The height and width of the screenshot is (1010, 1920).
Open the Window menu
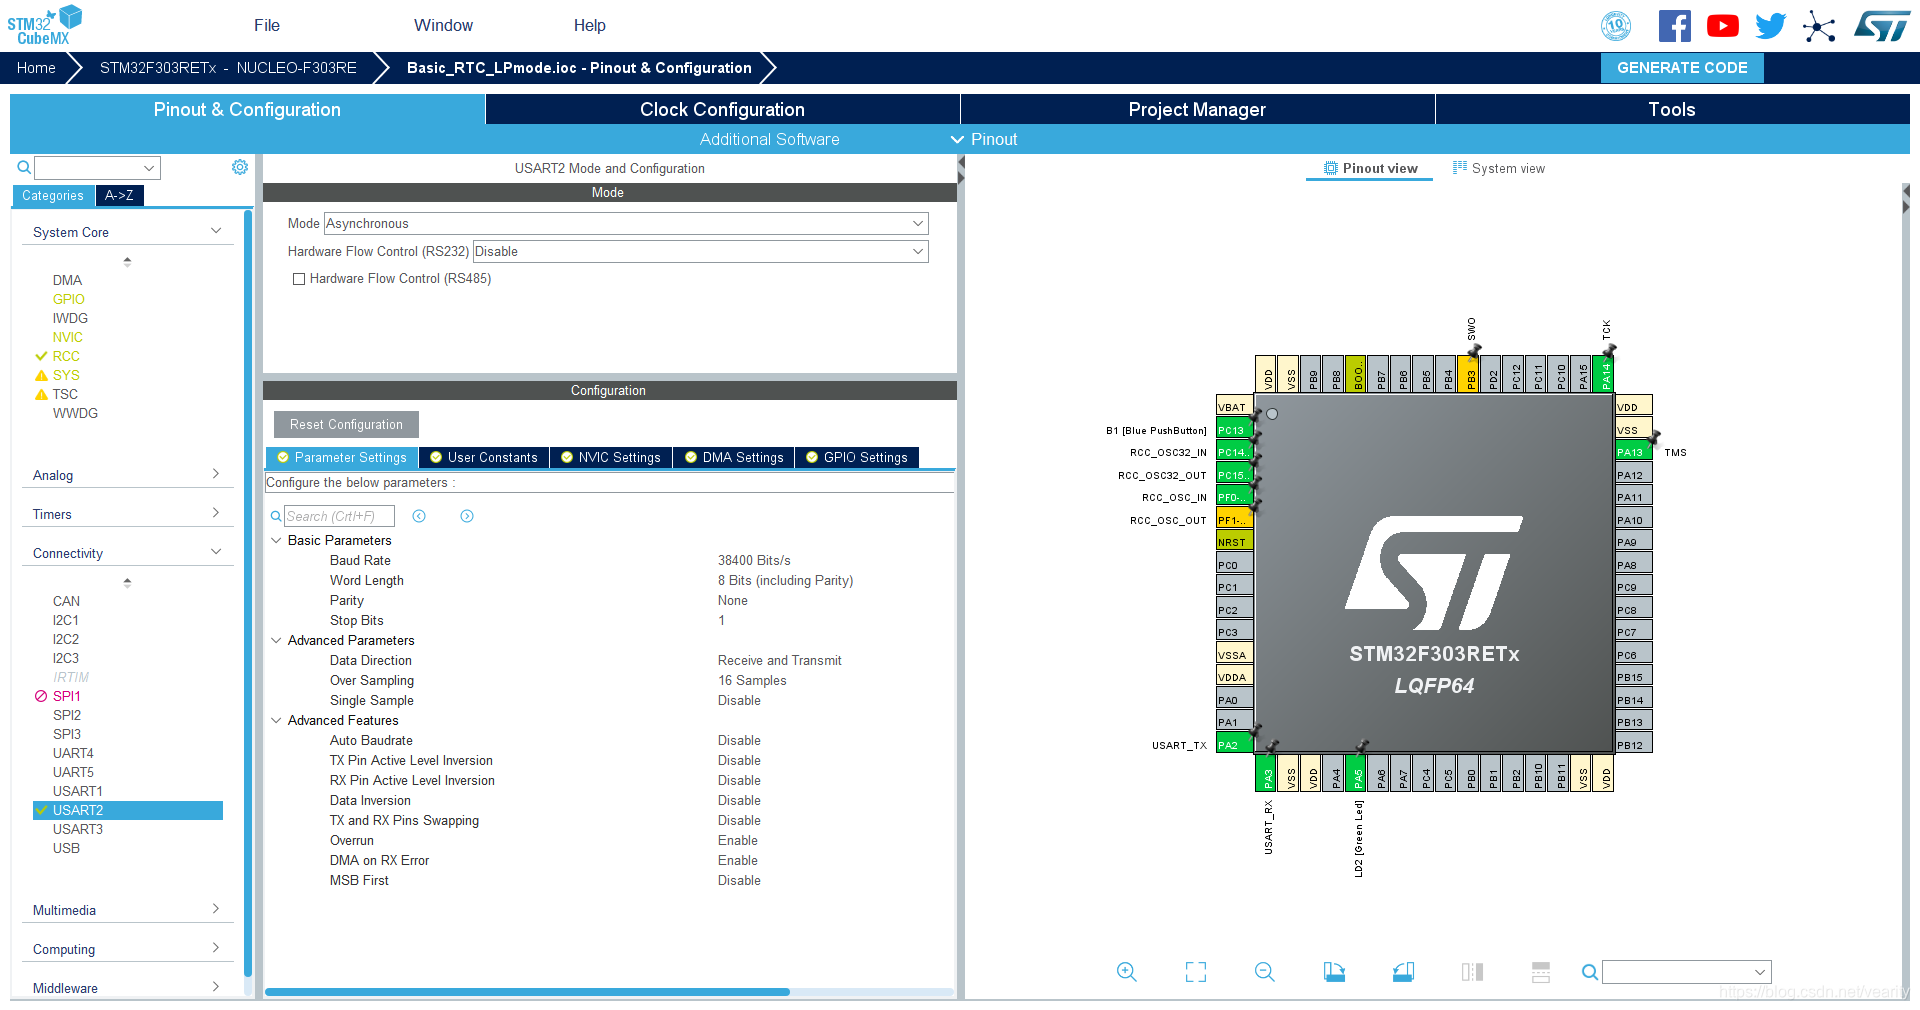click(443, 26)
